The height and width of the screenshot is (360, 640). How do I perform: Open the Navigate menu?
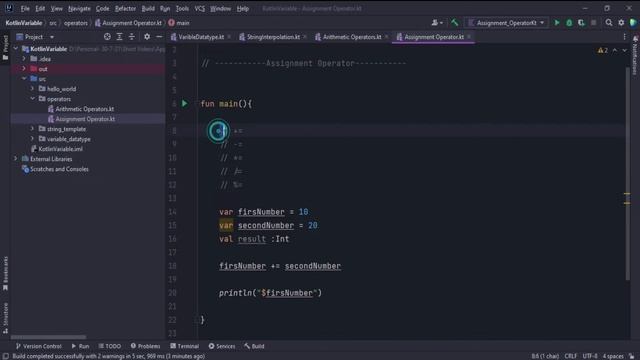pyautogui.click(x=79, y=9)
